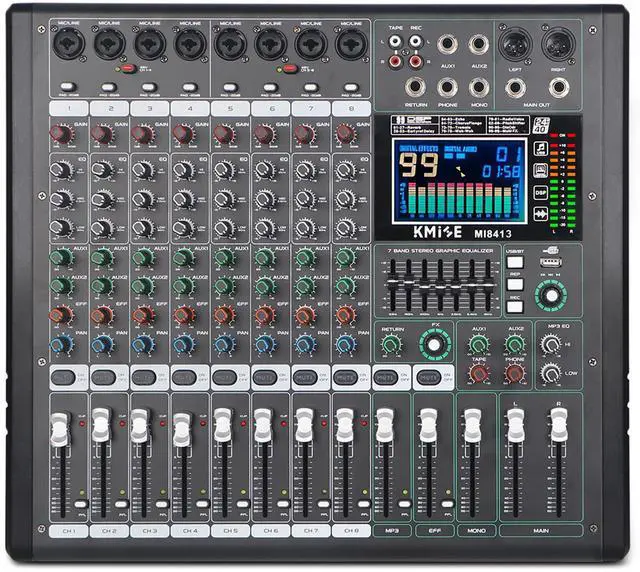This screenshot has height=572, width=640.
Task: Toggle the channel 2 PAD -20dB button
Action: [x=108, y=87]
